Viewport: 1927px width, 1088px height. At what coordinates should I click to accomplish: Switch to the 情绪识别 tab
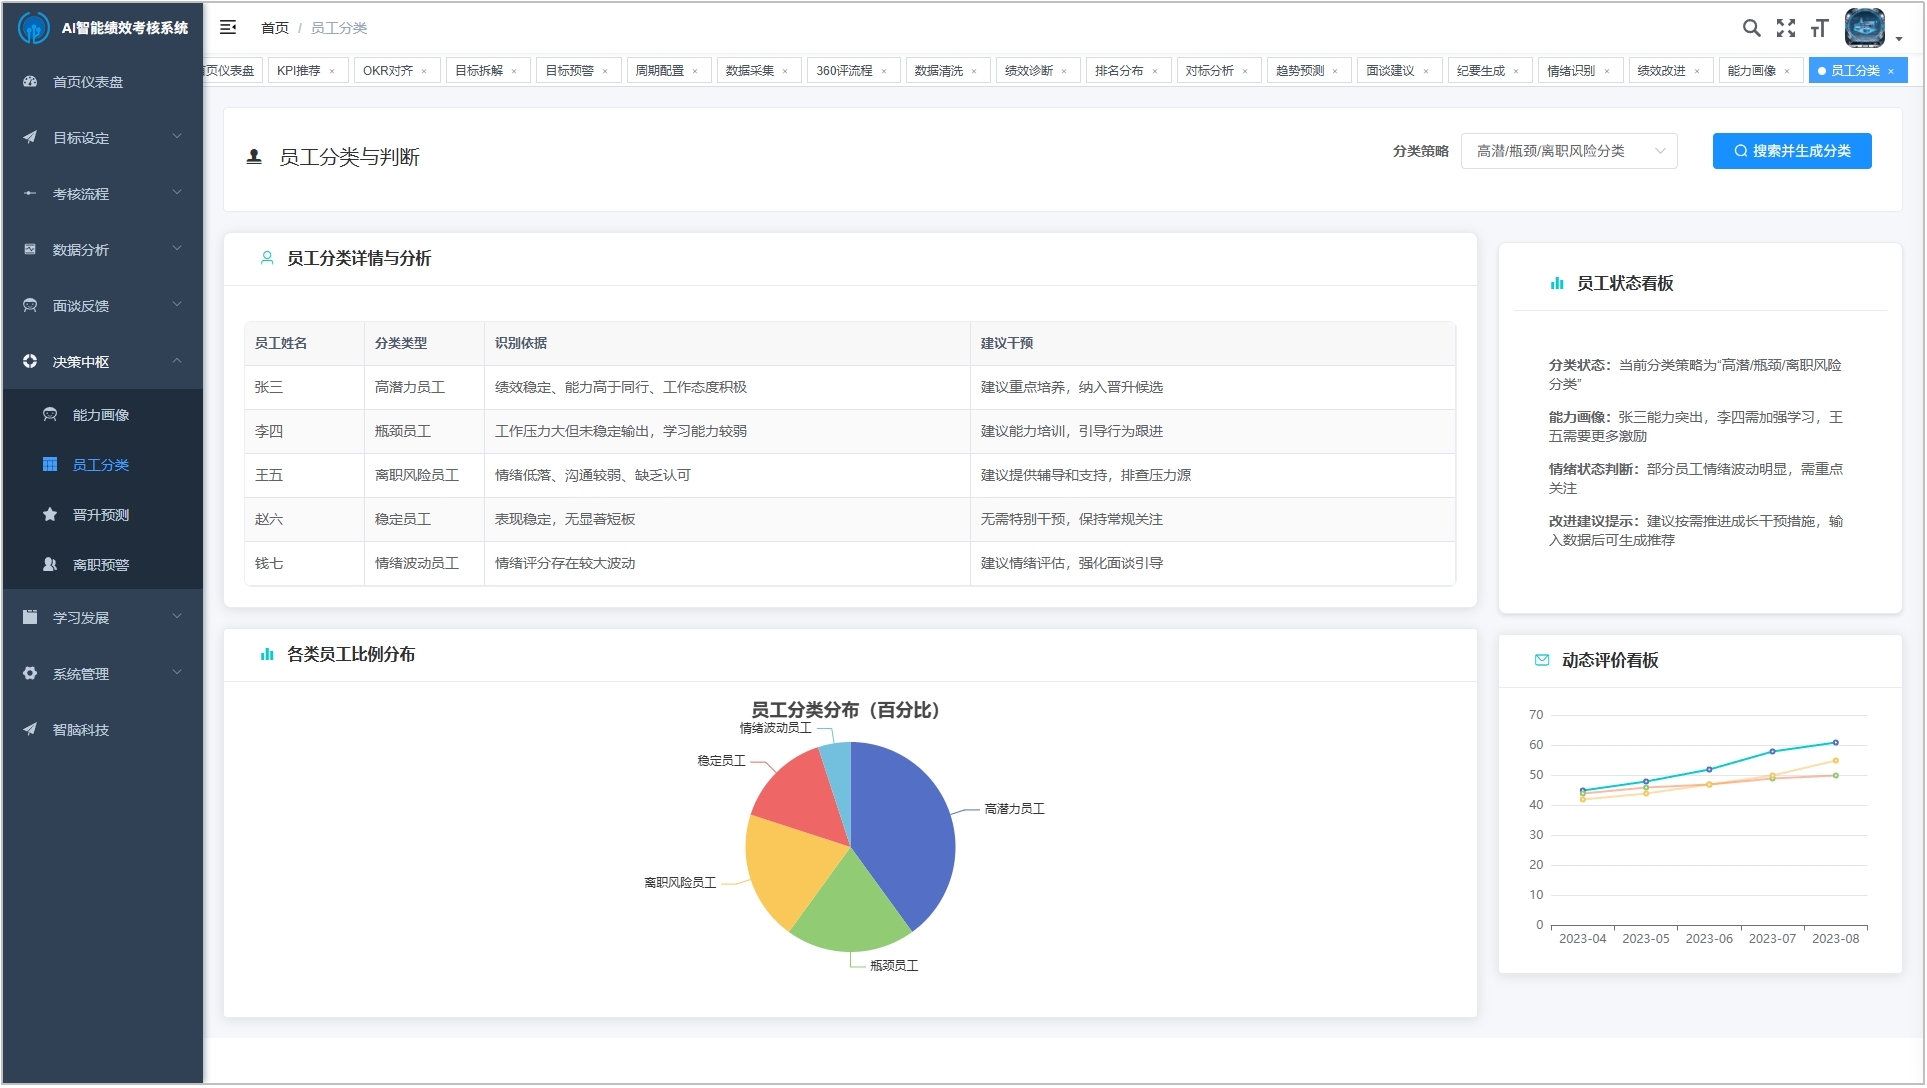[x=1570, y=71]
